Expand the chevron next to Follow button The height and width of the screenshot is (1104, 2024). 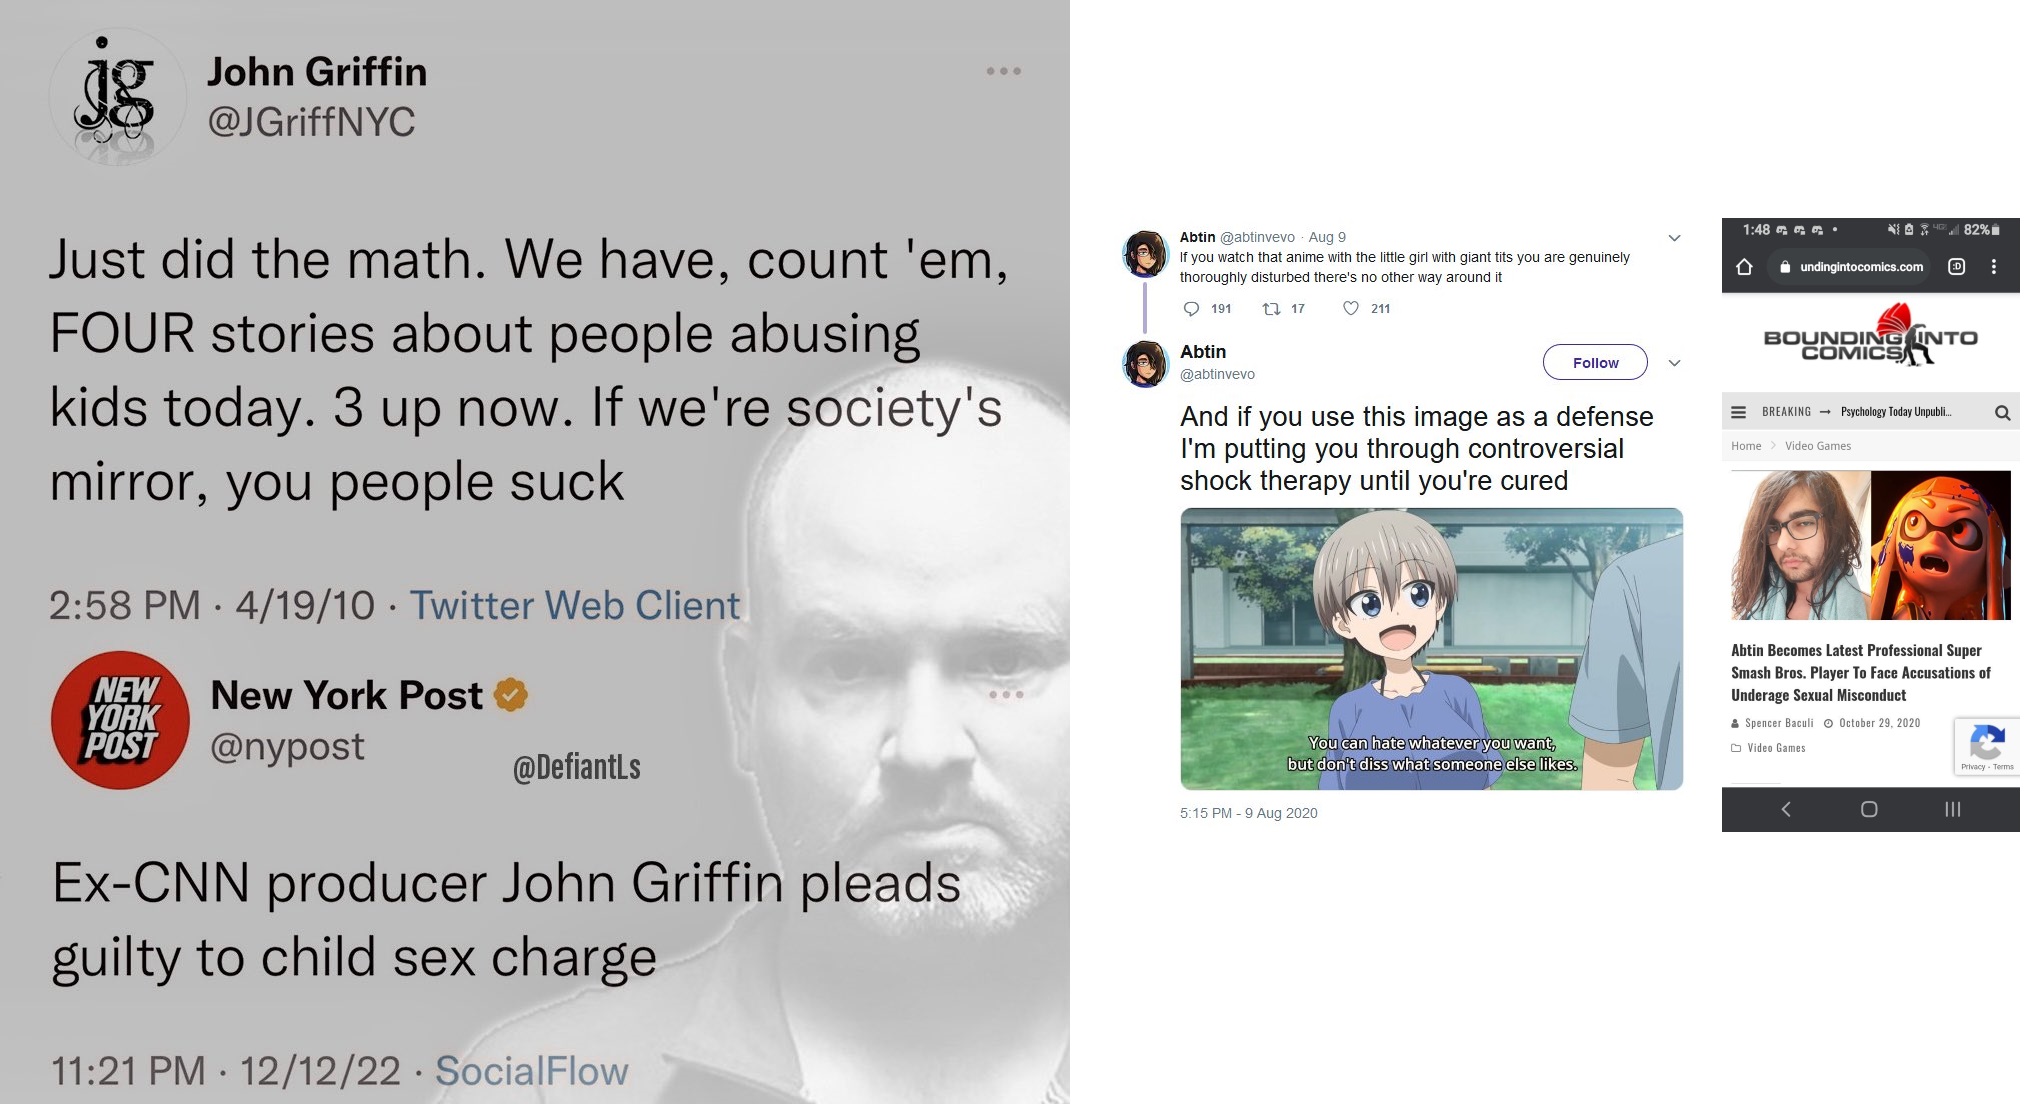click(1674, 363)
